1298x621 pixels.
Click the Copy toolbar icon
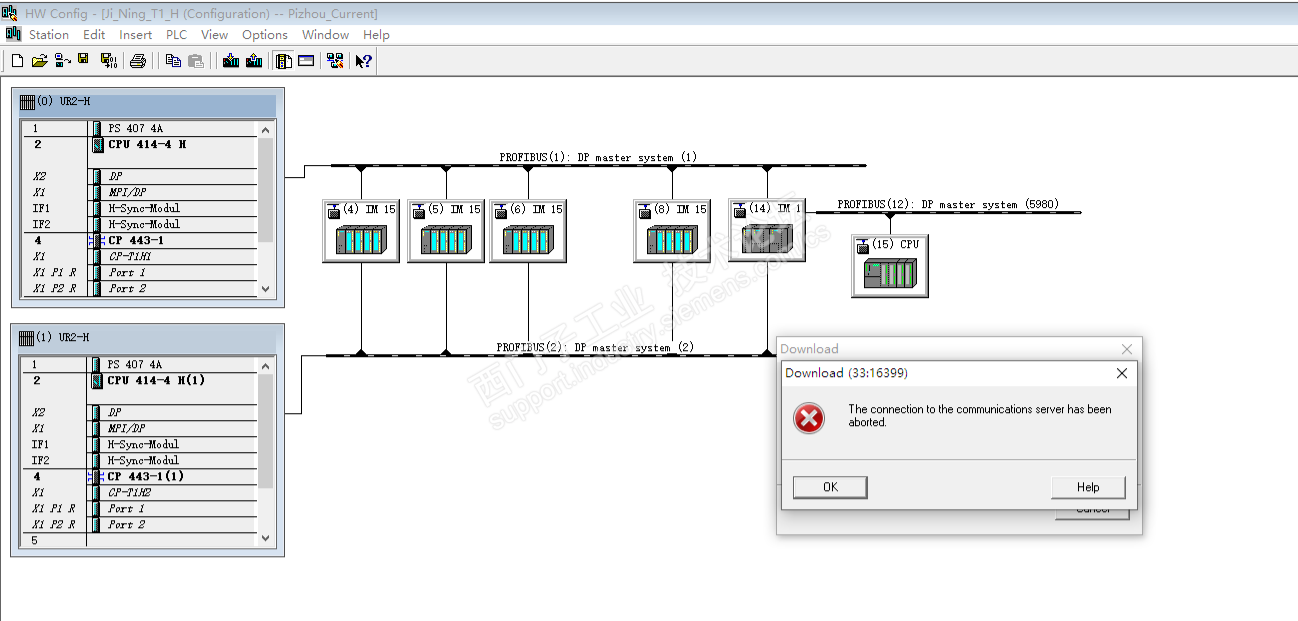pos(173,61)
